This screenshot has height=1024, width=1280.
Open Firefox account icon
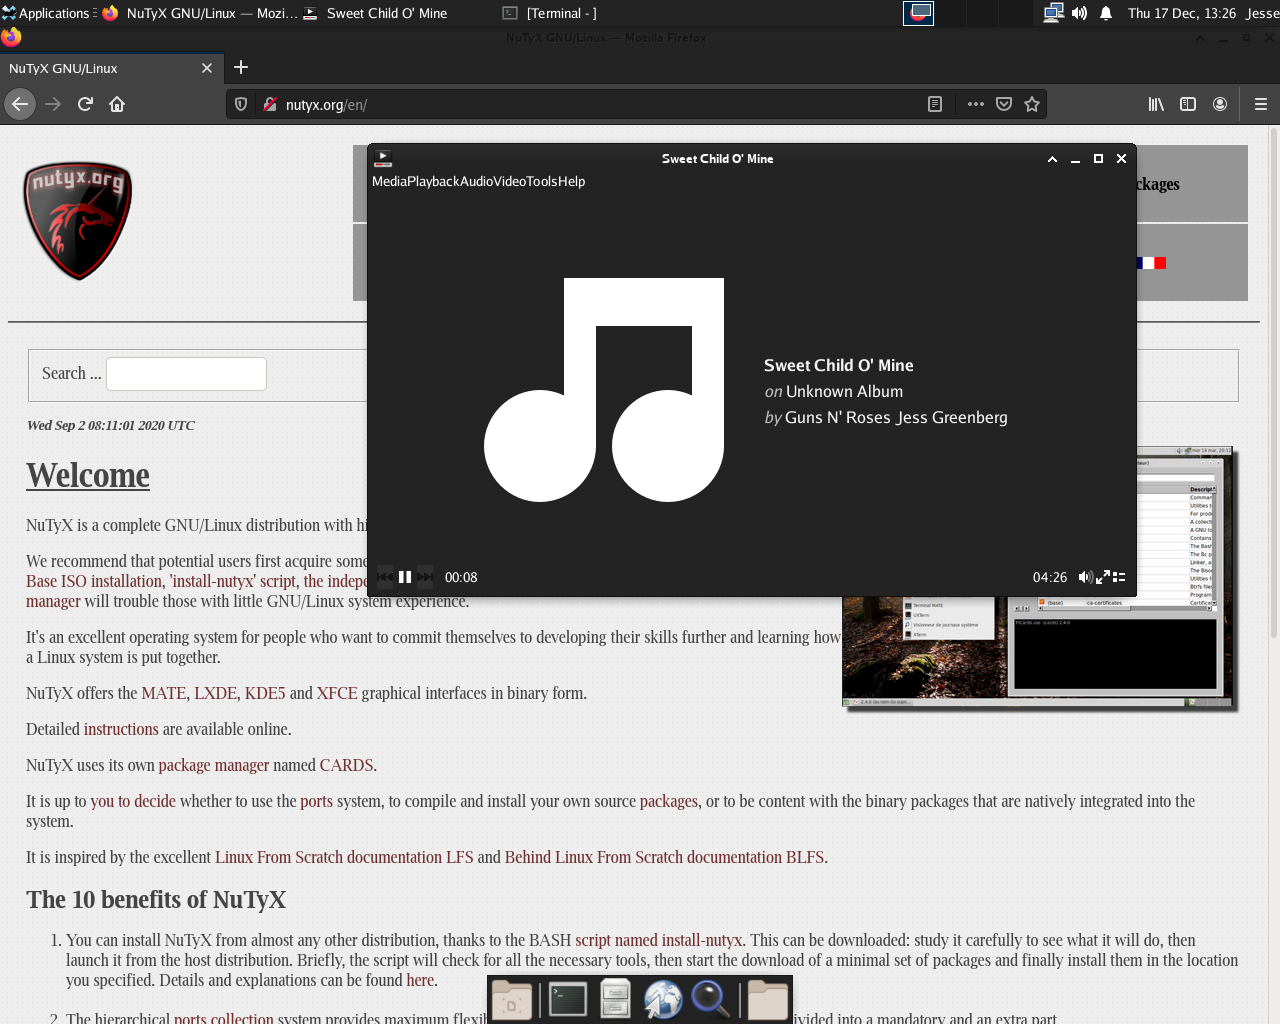(x=1220, y=104)
